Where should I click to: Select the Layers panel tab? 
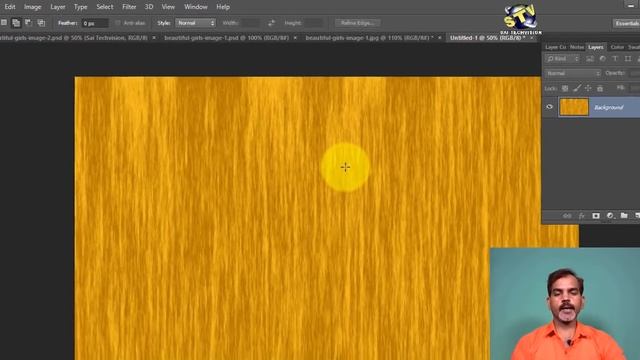click(x=596, y=47)
